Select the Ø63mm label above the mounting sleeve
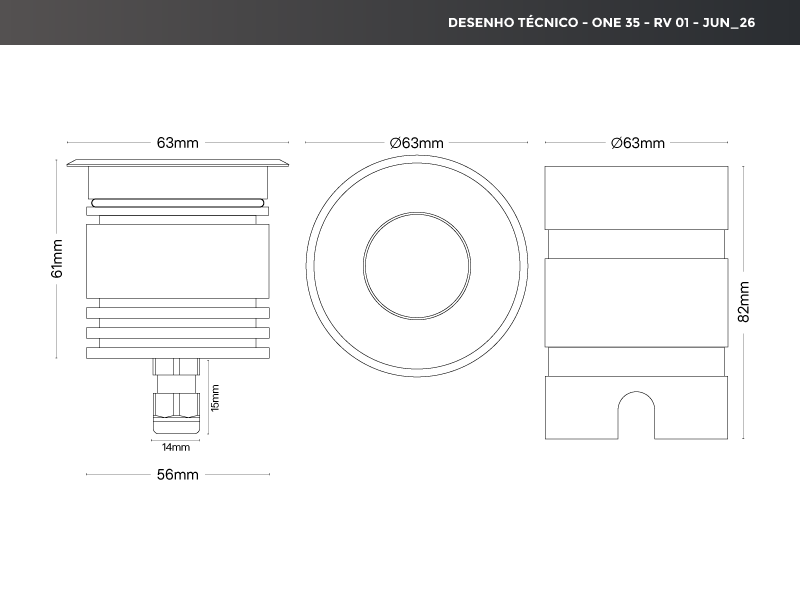The image size is (800, 600). coord(637,143)
